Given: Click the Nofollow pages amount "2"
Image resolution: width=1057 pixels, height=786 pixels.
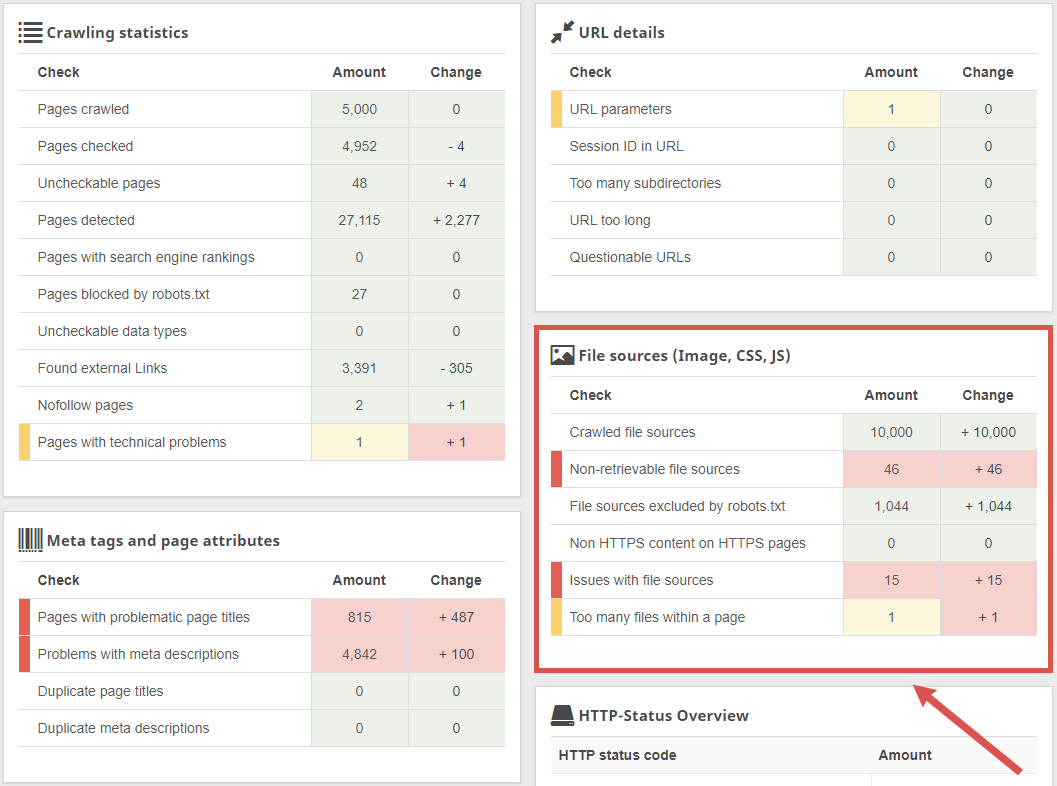Looking at the screenshot, I should coord(359,405).
